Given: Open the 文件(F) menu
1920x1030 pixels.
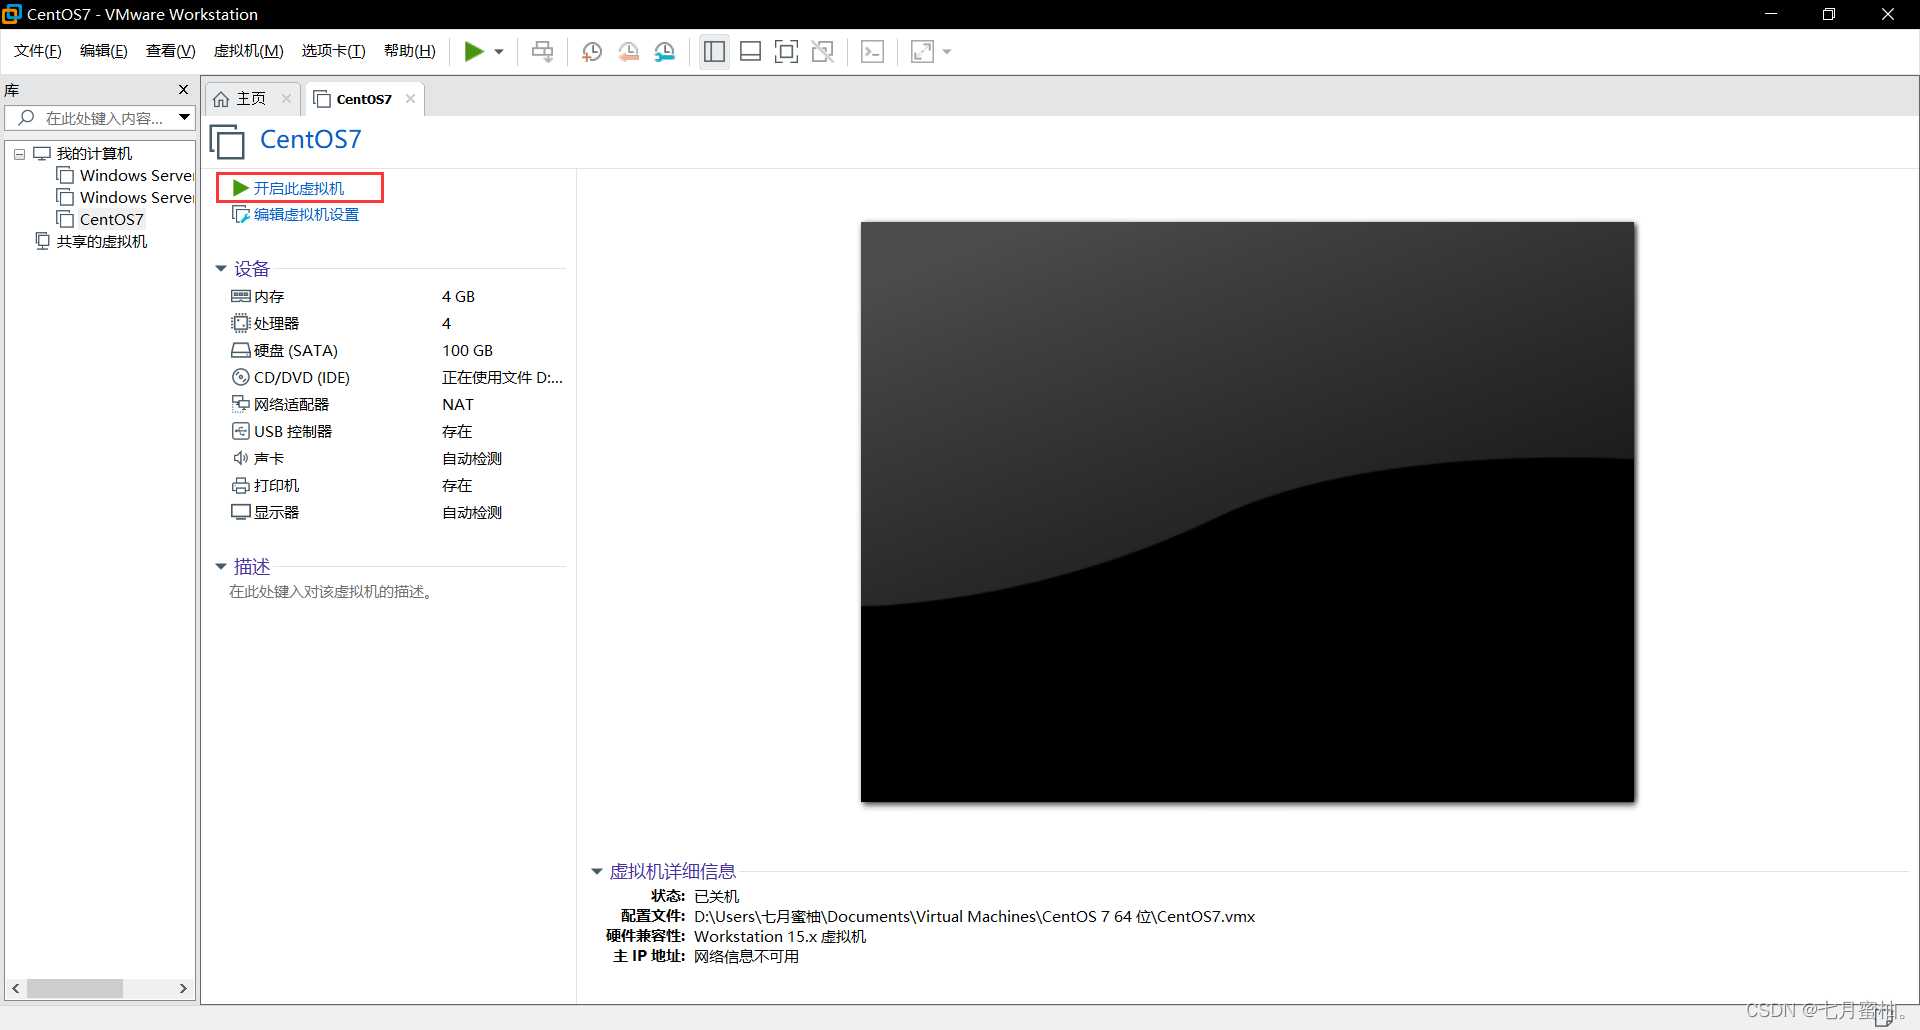Looking at the screenshot, I should tap(38, 51).
